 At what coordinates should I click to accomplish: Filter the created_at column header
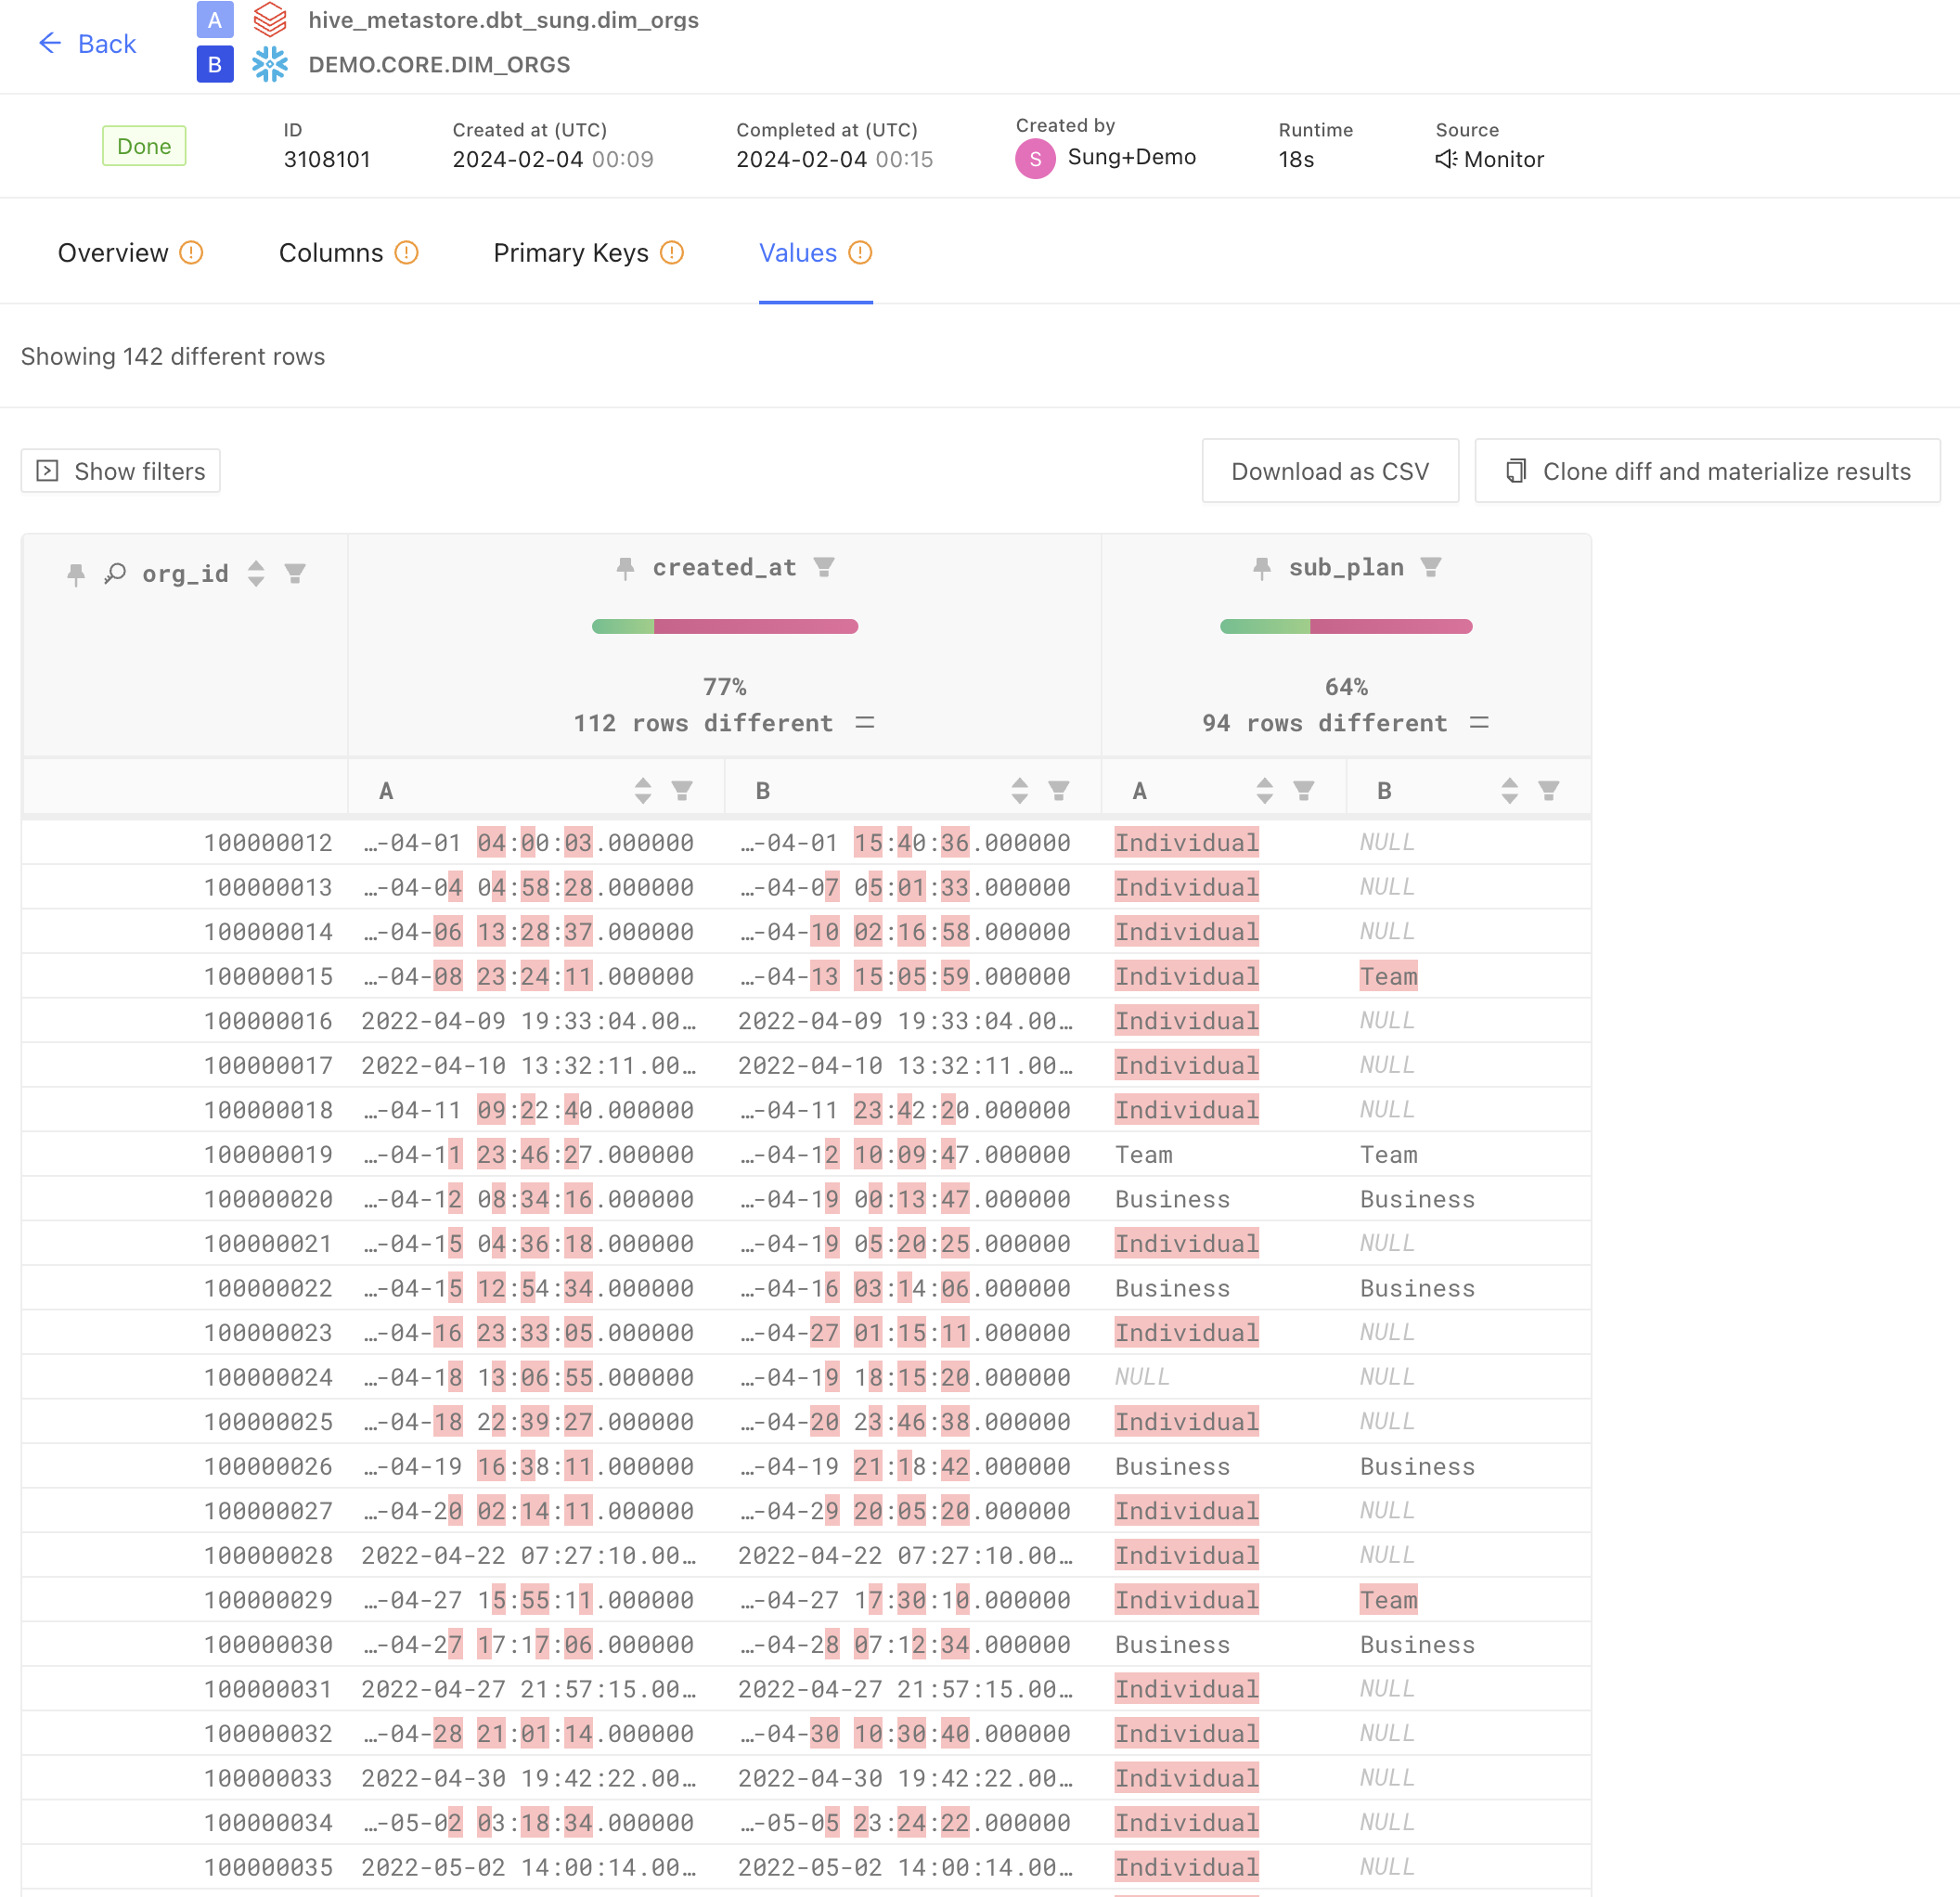coord(824,568)
